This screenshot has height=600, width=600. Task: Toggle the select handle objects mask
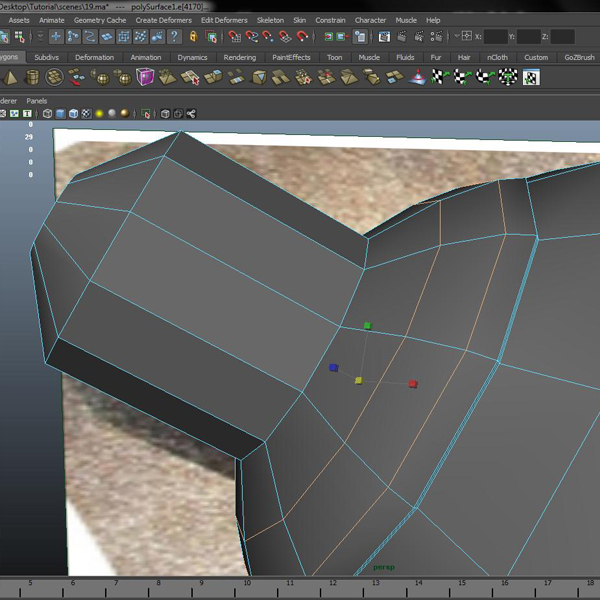(56, 37)
